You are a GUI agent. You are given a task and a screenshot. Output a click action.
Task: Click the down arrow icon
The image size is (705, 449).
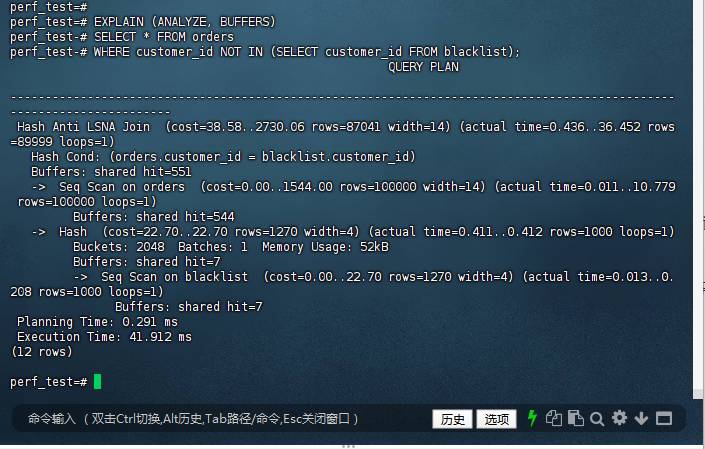(x=641, y=418)
